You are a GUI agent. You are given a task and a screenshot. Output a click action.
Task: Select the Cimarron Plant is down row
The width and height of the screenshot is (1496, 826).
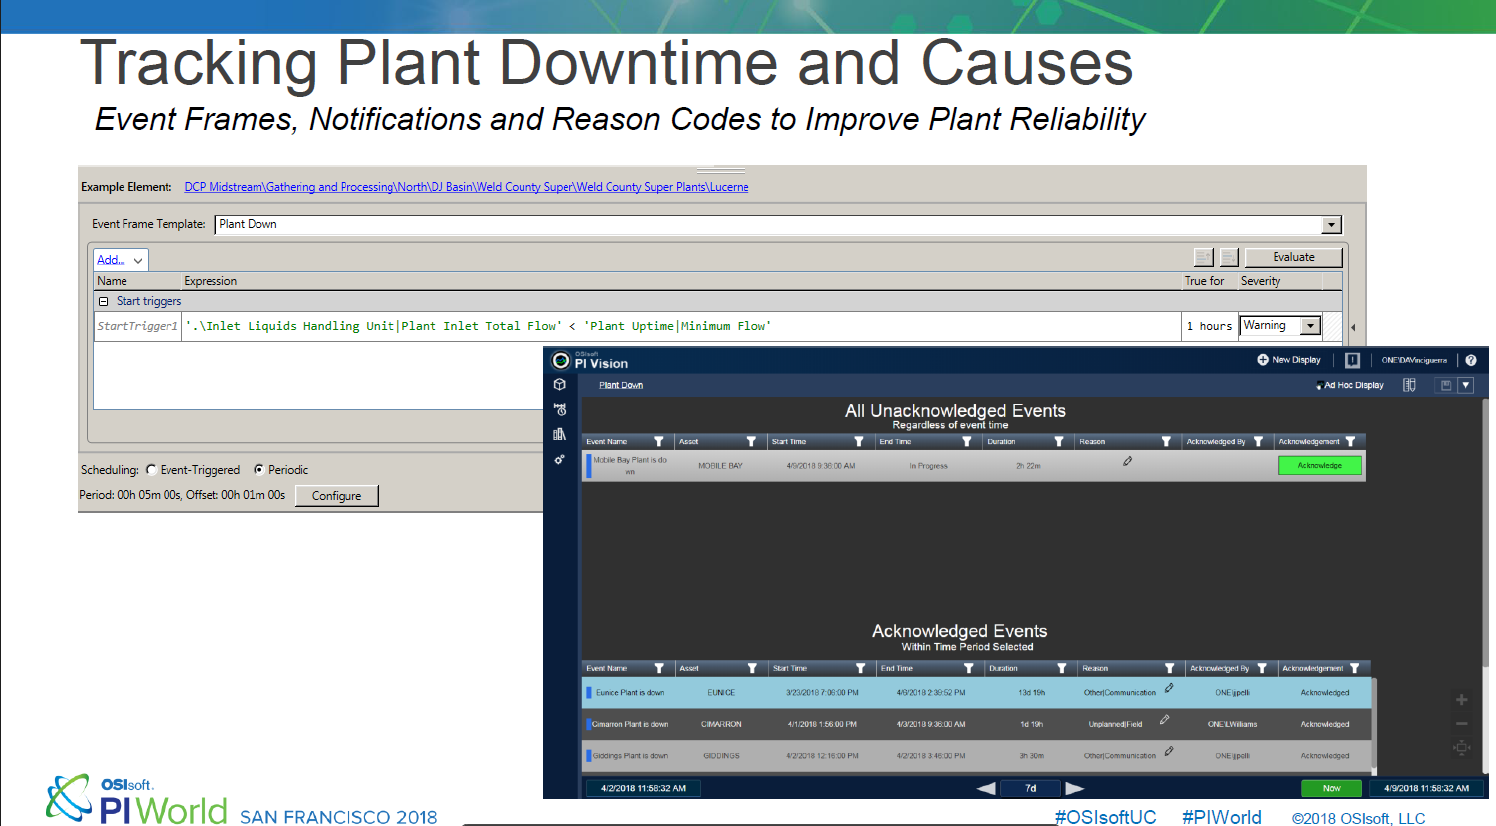point(976,724)
